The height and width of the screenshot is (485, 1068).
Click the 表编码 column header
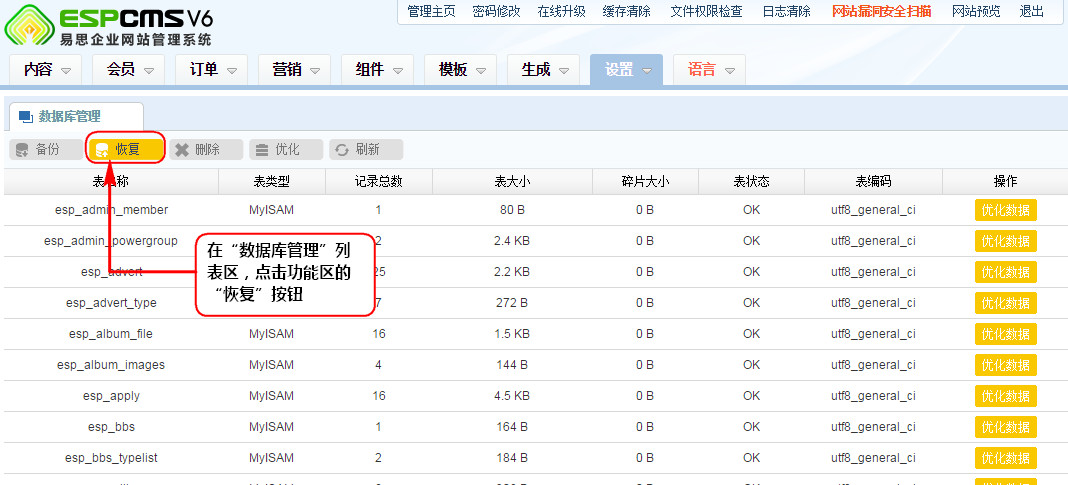[x=874, y=181]
